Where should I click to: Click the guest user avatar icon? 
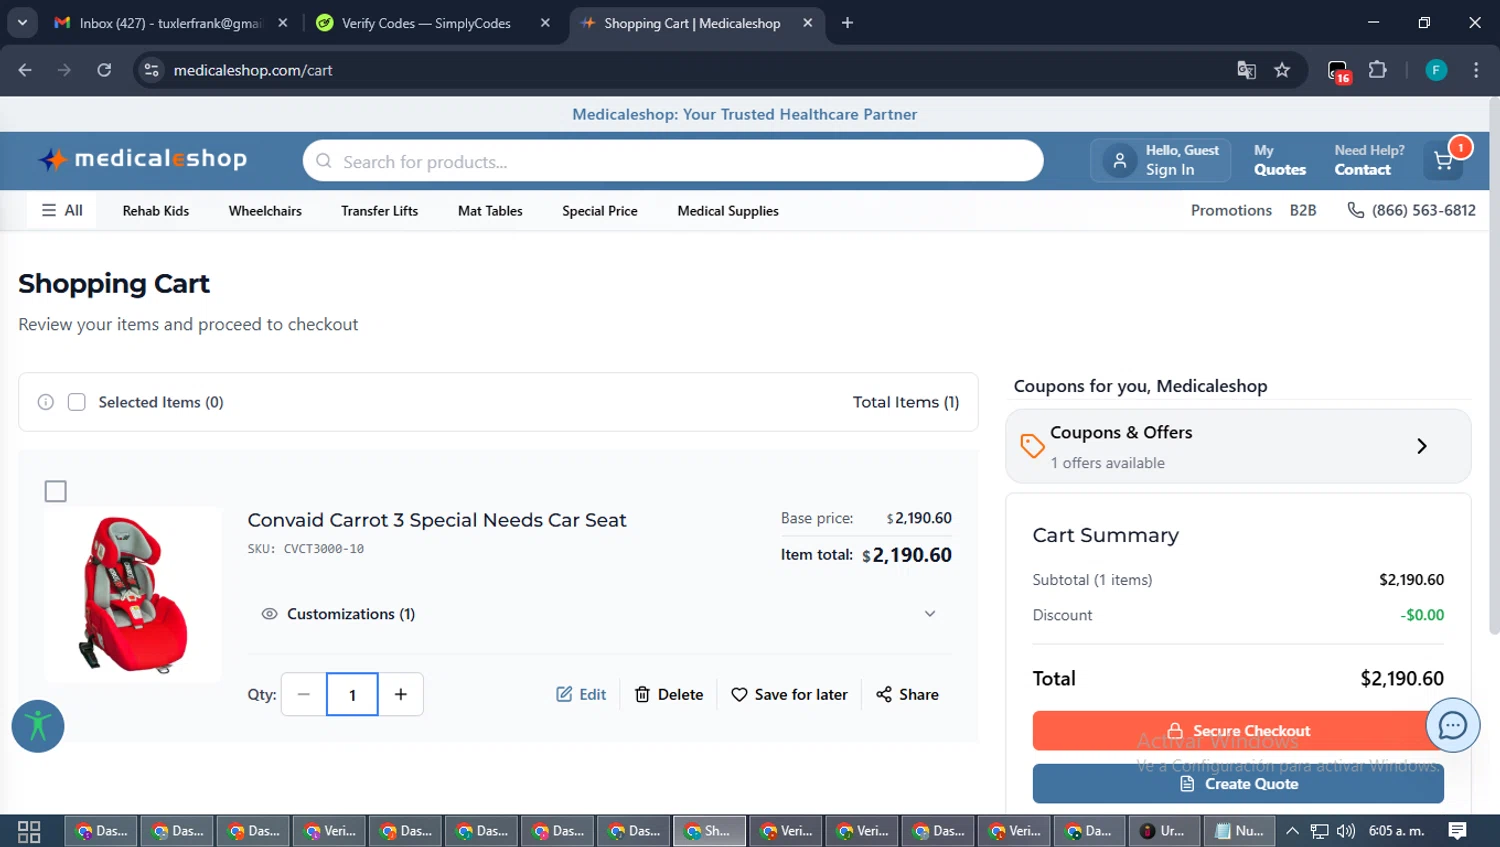point(1120,160)
